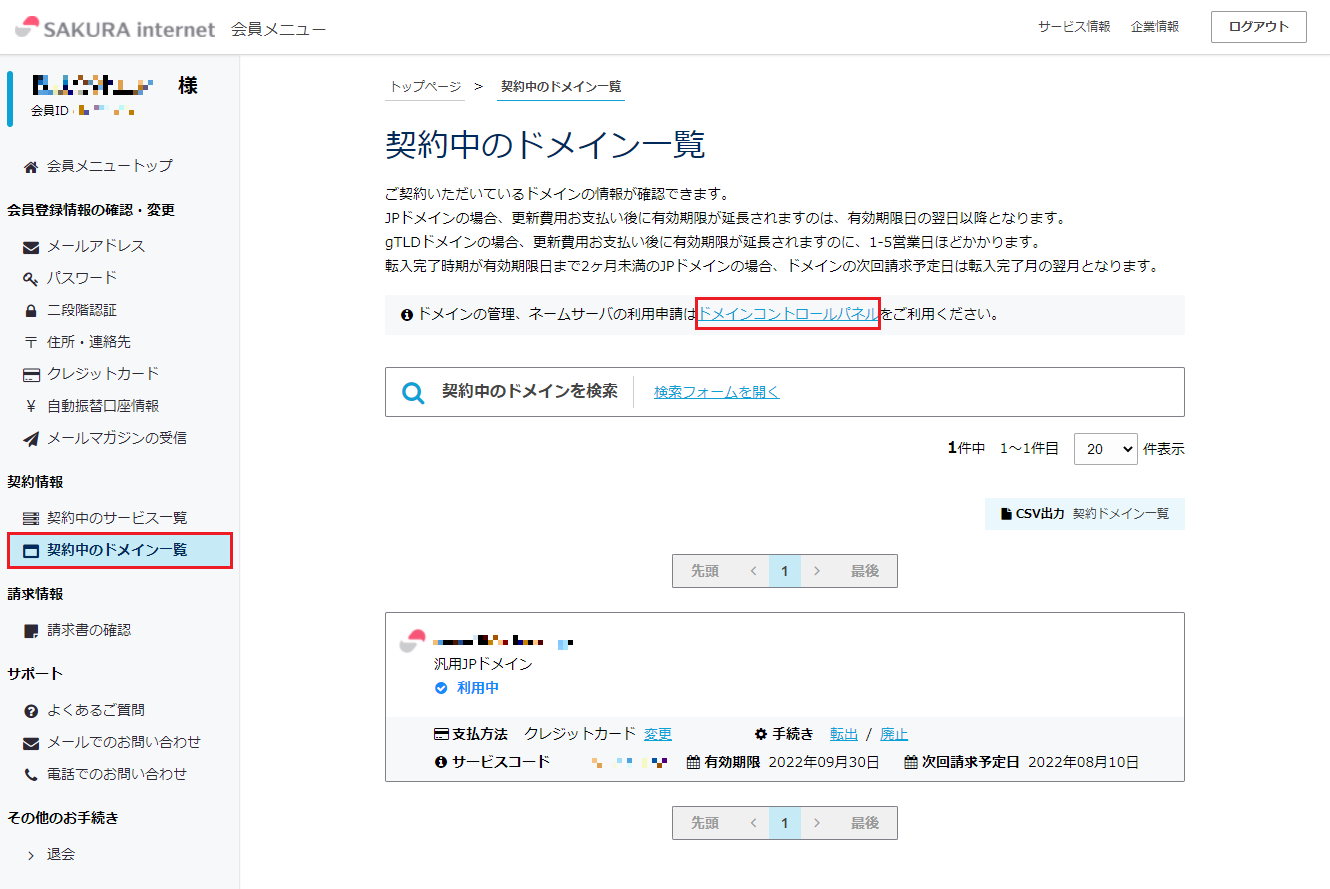
Task: Click the paper plane icon for メールマガジンの受信
Action: [31, 438]
